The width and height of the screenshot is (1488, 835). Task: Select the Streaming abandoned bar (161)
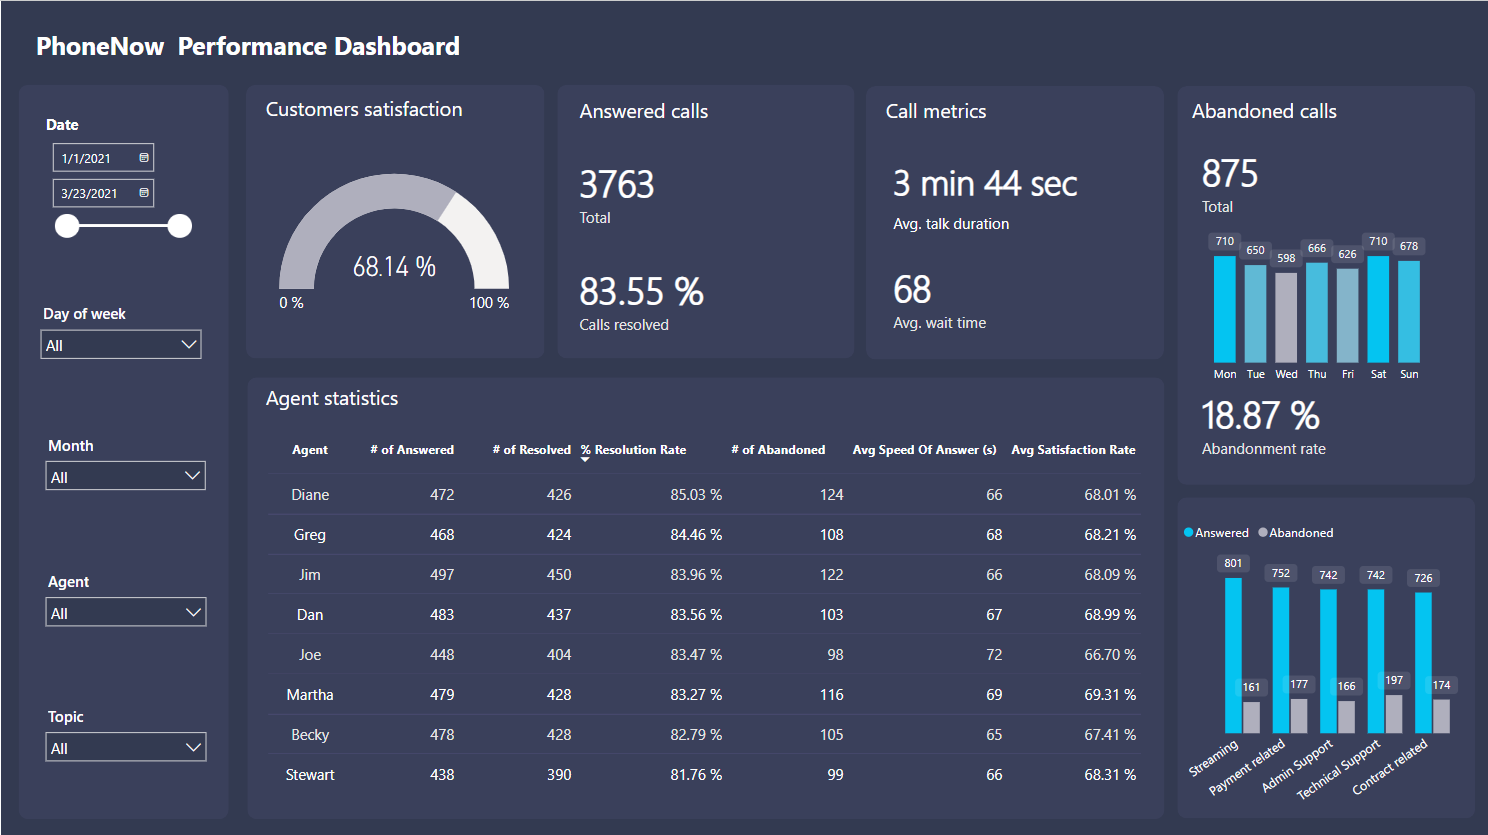pyautogui.click(x=1251, y=717)
